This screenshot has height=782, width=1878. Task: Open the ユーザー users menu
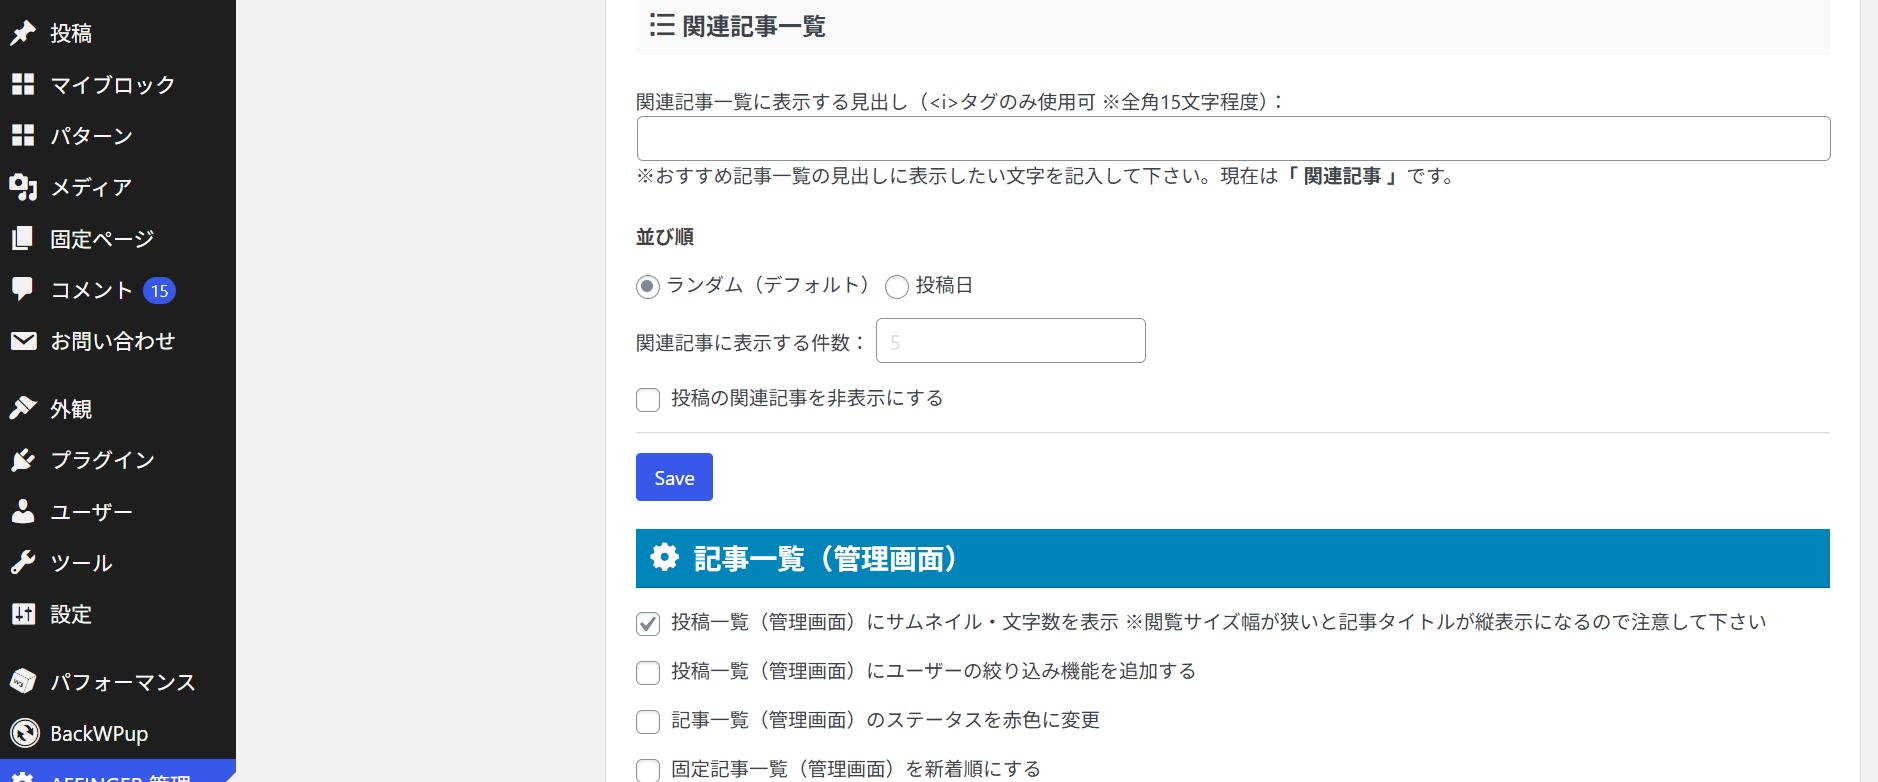pyautogui.click(x=91, y=512)
